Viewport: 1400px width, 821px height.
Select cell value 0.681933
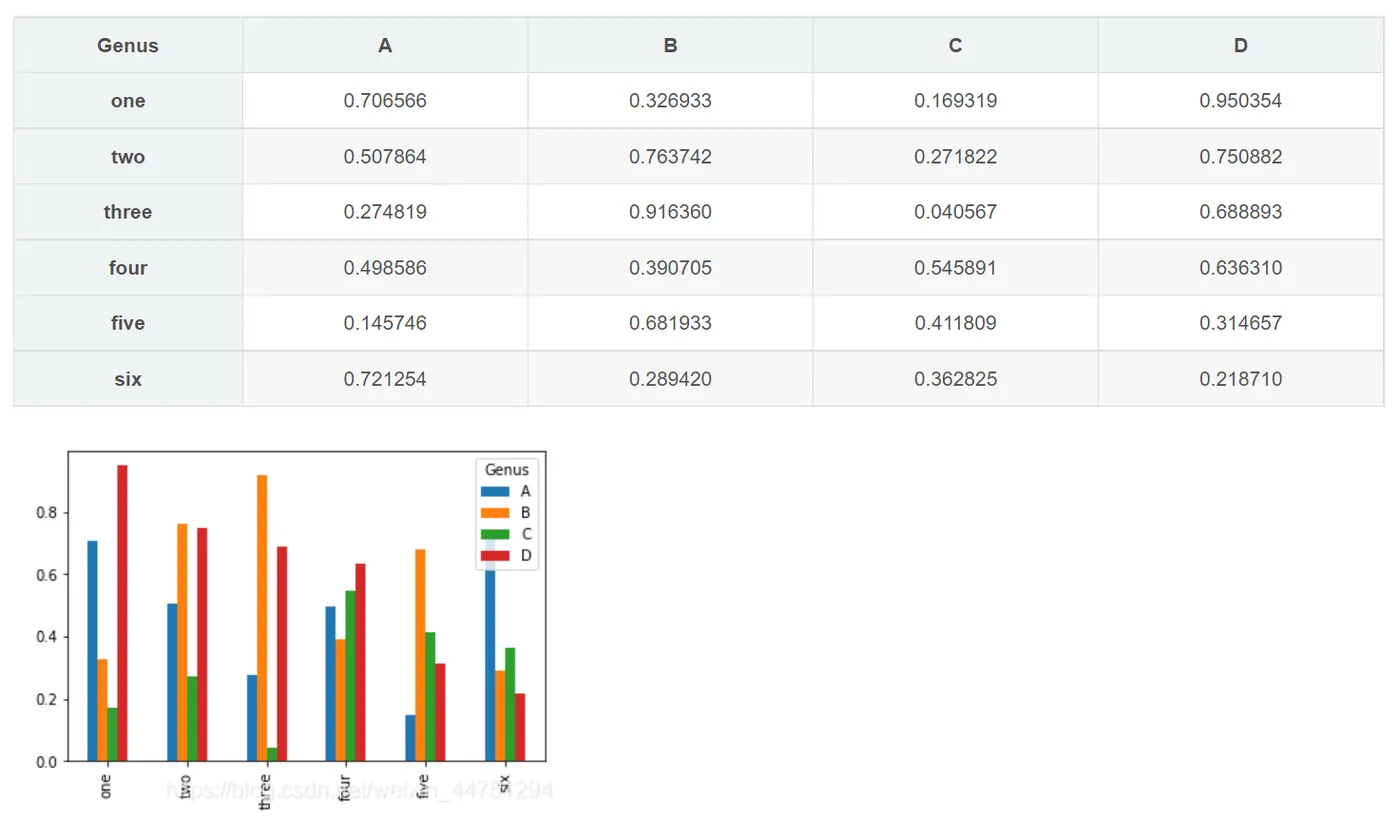[670, 323]
